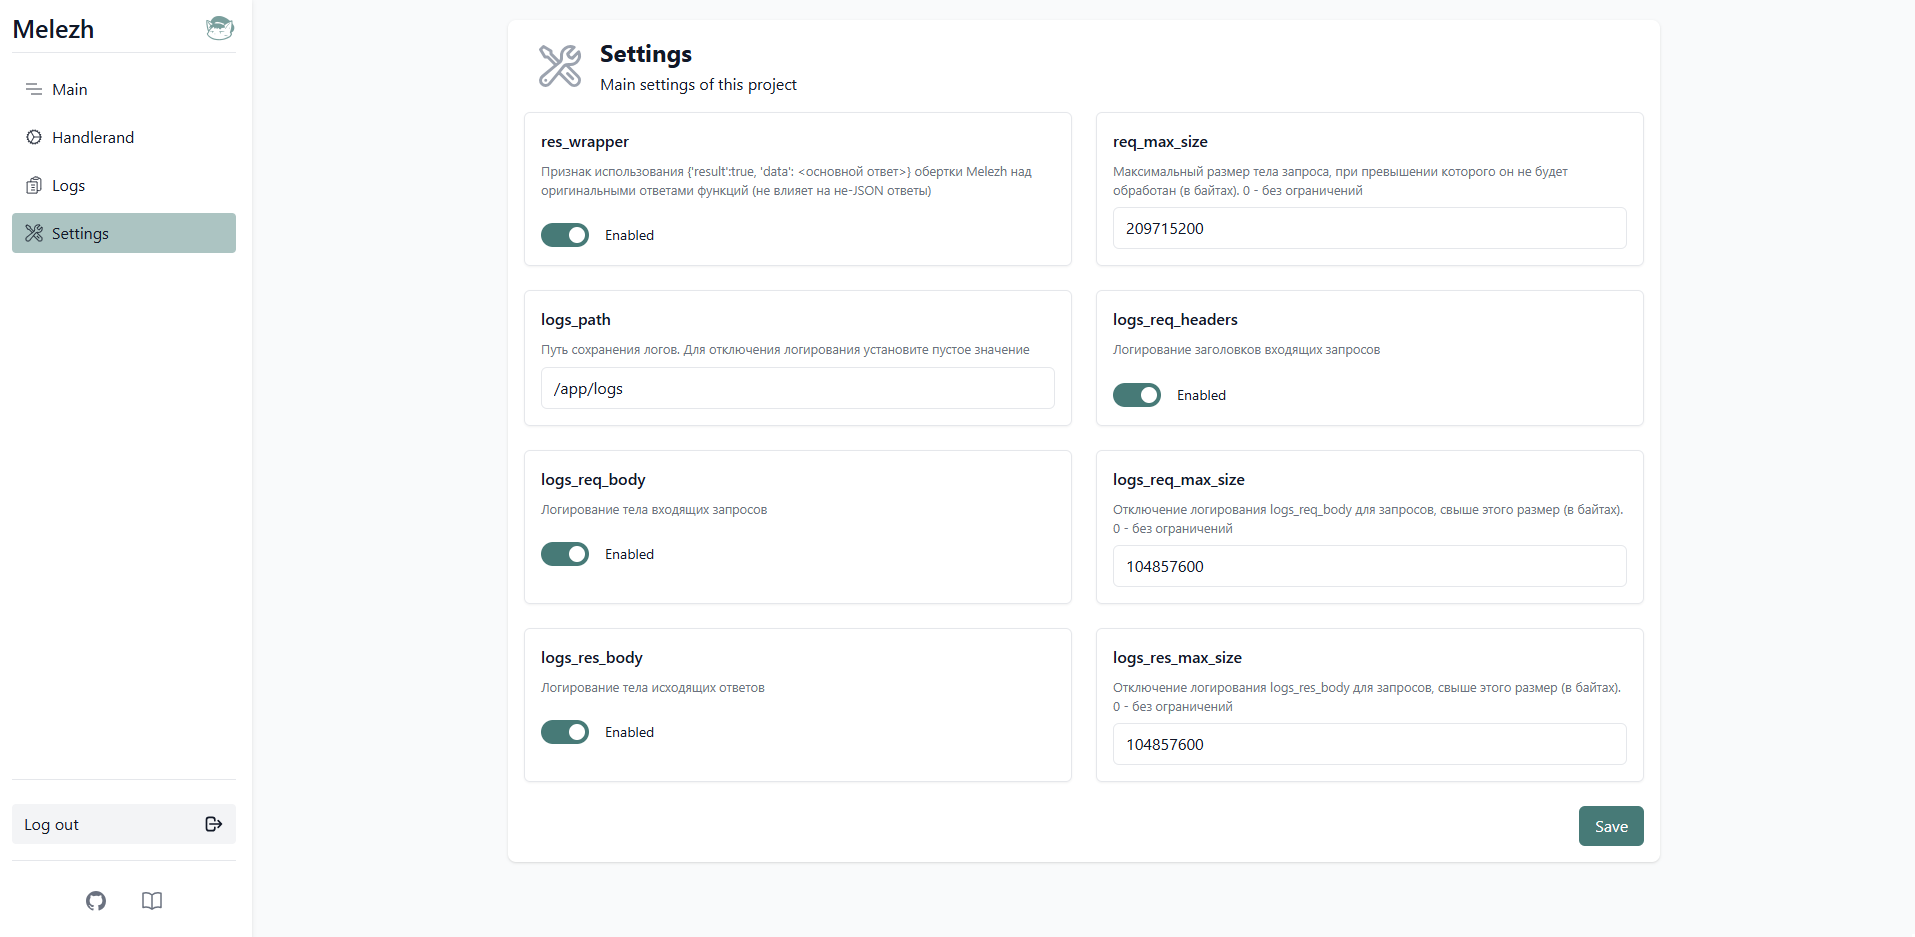
Task: Click the logs_path setting title
Action: coord(576,320)
